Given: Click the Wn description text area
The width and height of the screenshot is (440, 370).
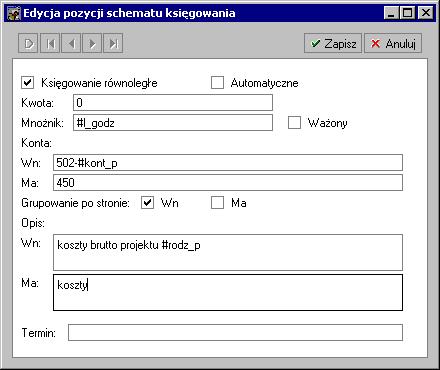Looking at the screenshot, I should [x=228, y=252].
